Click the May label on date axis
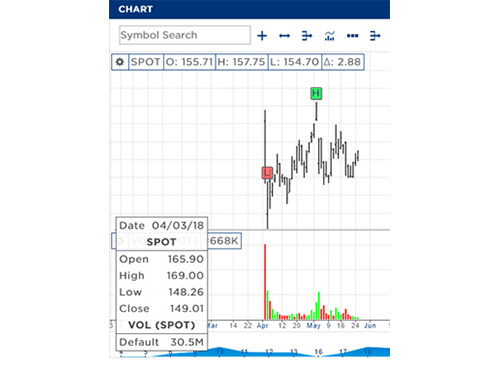The height and width of the screenshot is (370, 500). tap(313, 325)
